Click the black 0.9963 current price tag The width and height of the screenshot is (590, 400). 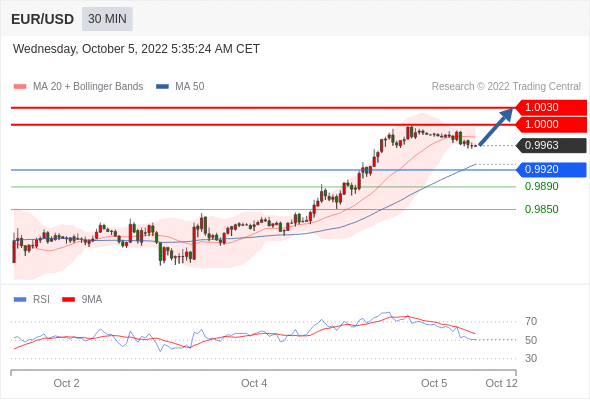[551, 145]
